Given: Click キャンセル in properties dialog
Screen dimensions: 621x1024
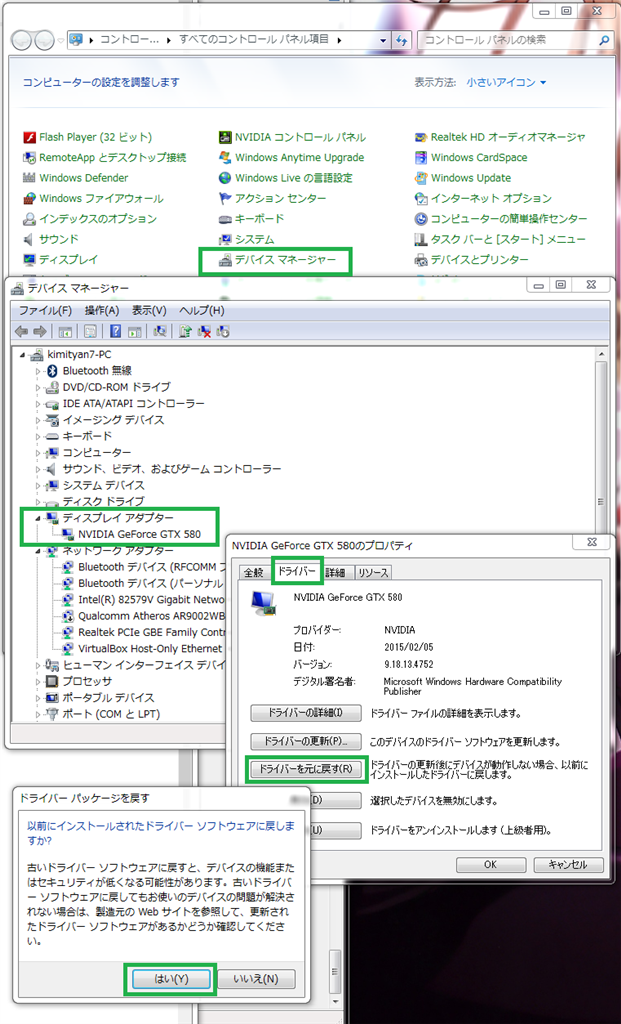Looking at the screenshot, I should (569, 864).
